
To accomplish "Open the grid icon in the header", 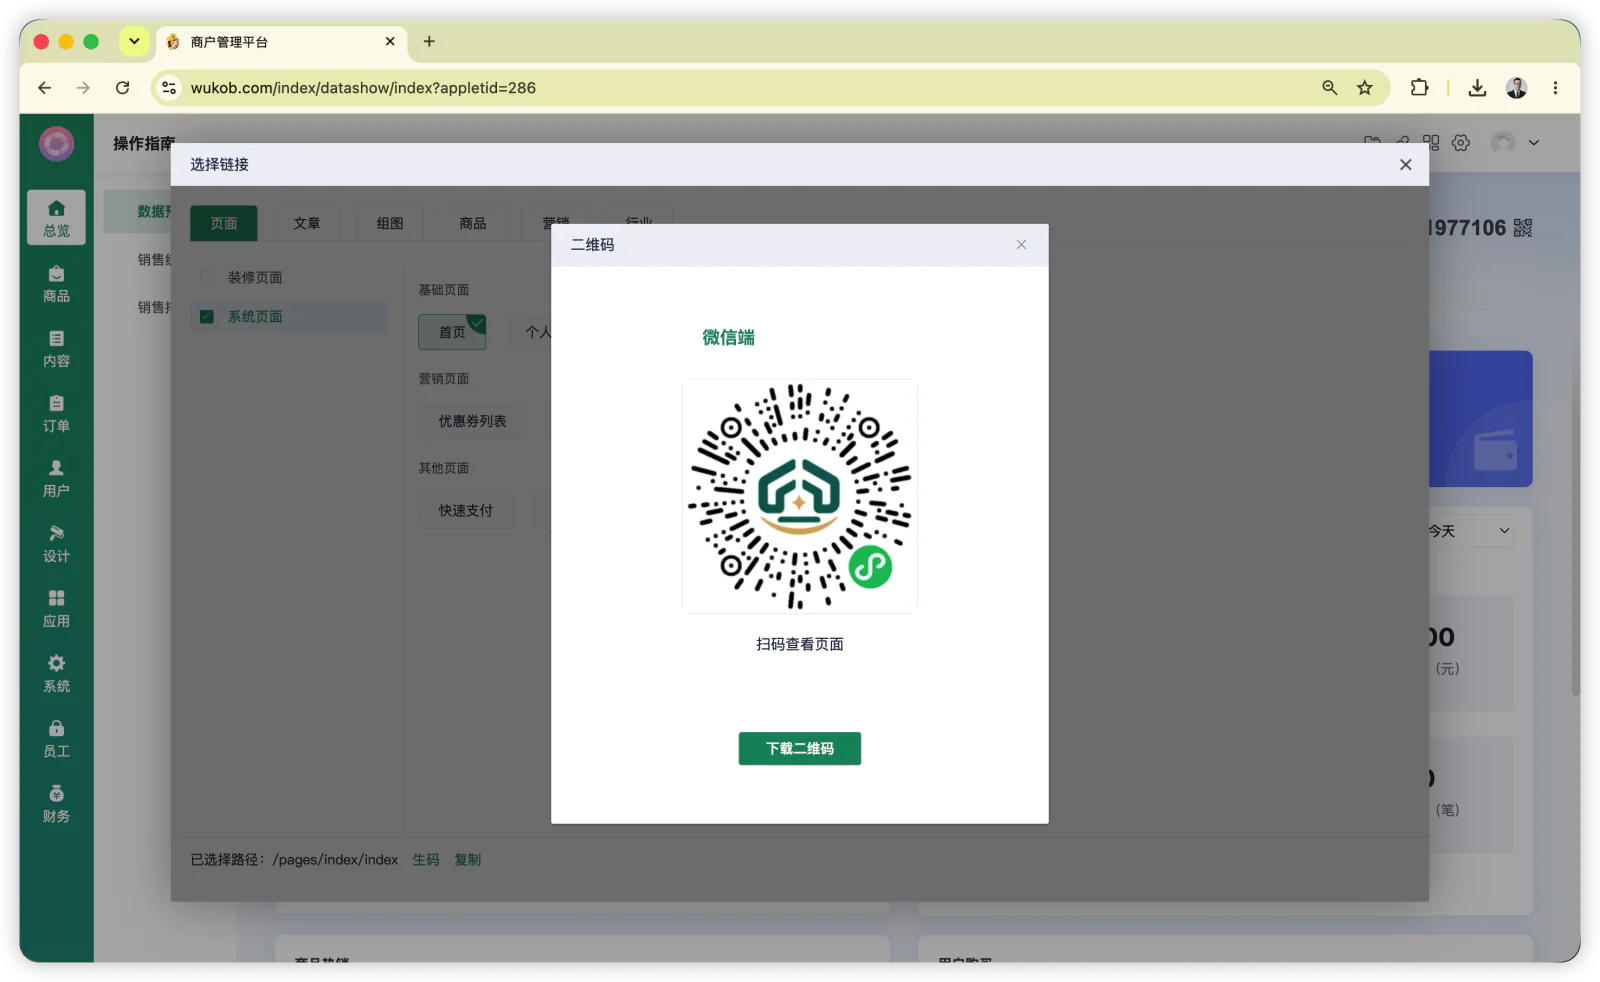I will point(1431,143).
